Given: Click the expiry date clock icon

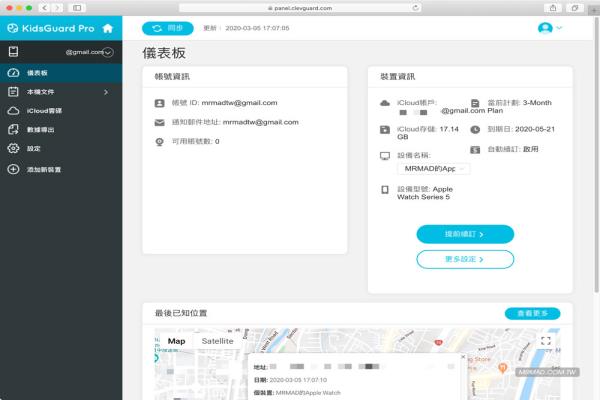Looking at the screenshot, I should click(475, 129).
